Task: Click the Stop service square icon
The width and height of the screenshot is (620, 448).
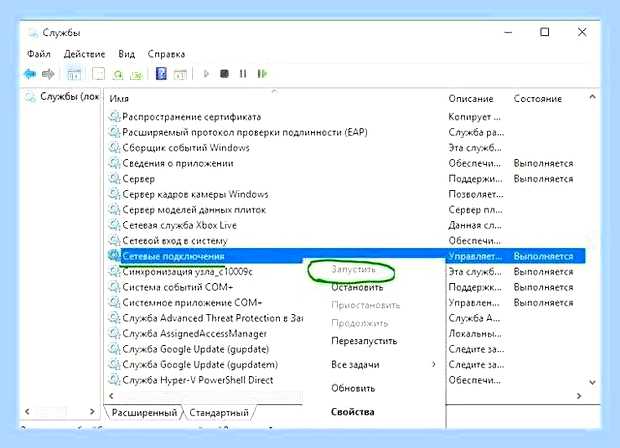Action: (224, 74)
